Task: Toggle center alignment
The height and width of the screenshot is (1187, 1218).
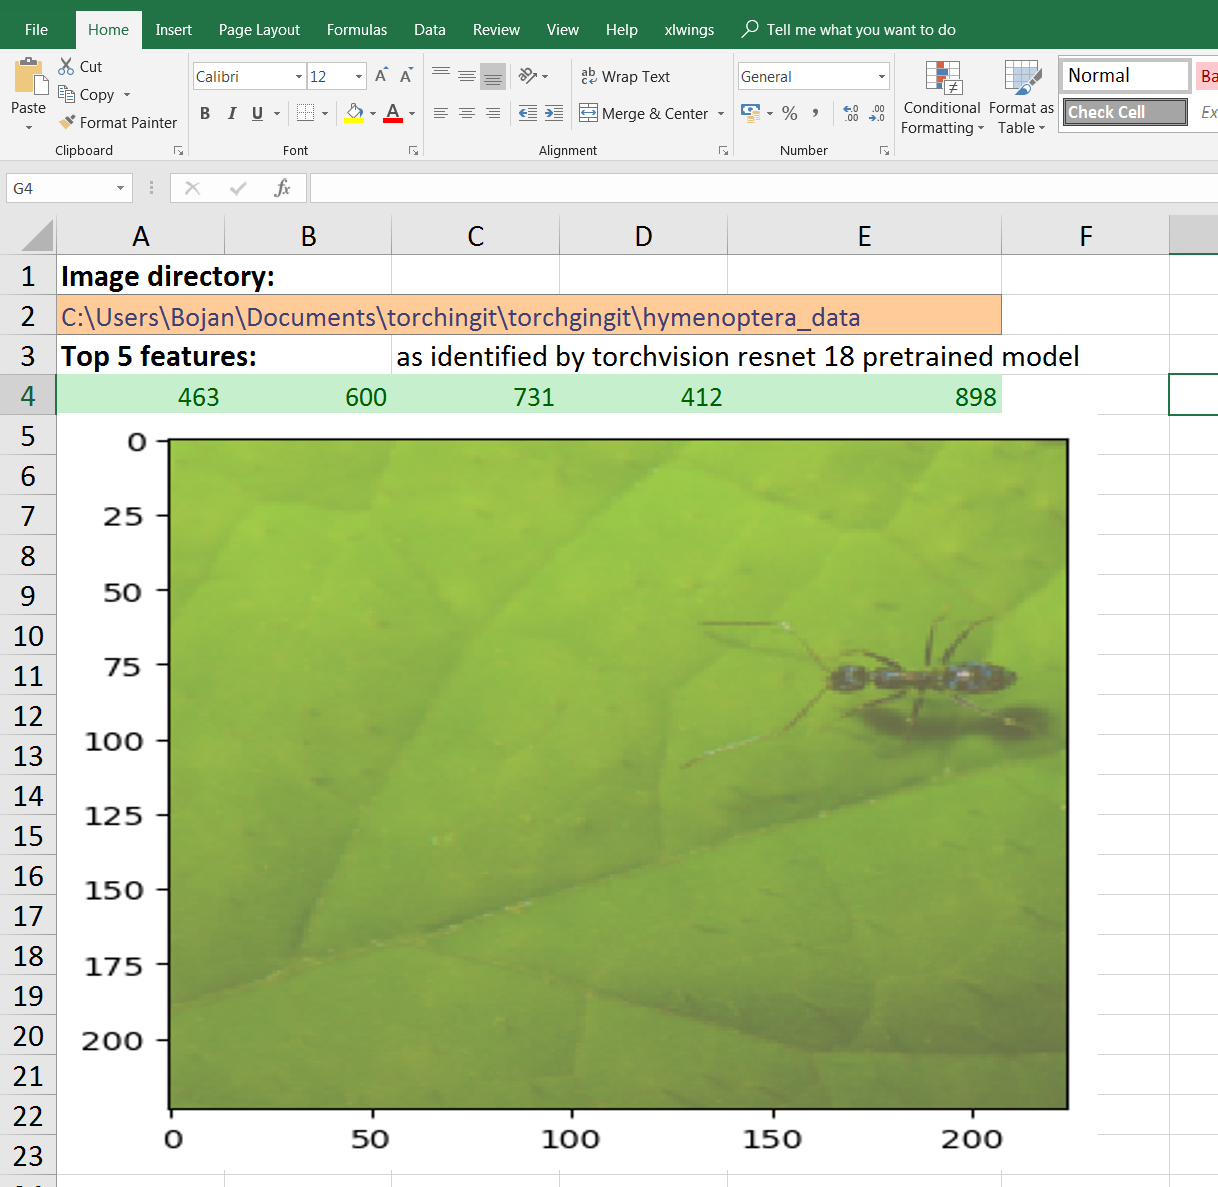Action: tap(466, 114)
